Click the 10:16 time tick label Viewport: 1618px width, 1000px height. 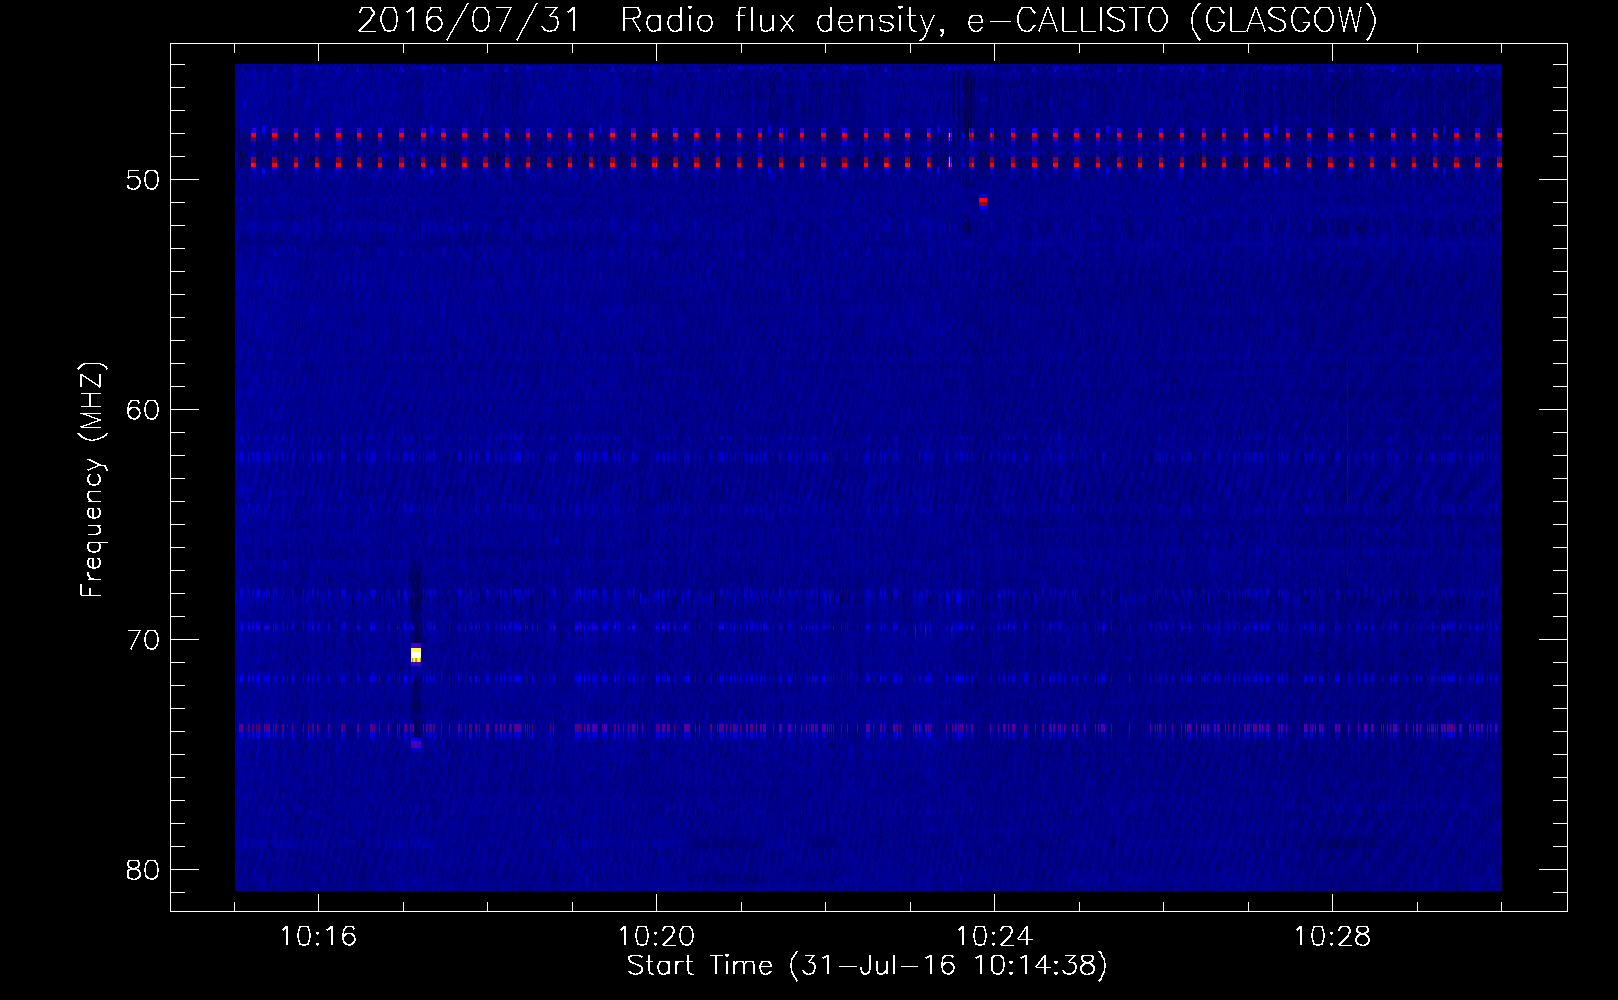(318, 937)
